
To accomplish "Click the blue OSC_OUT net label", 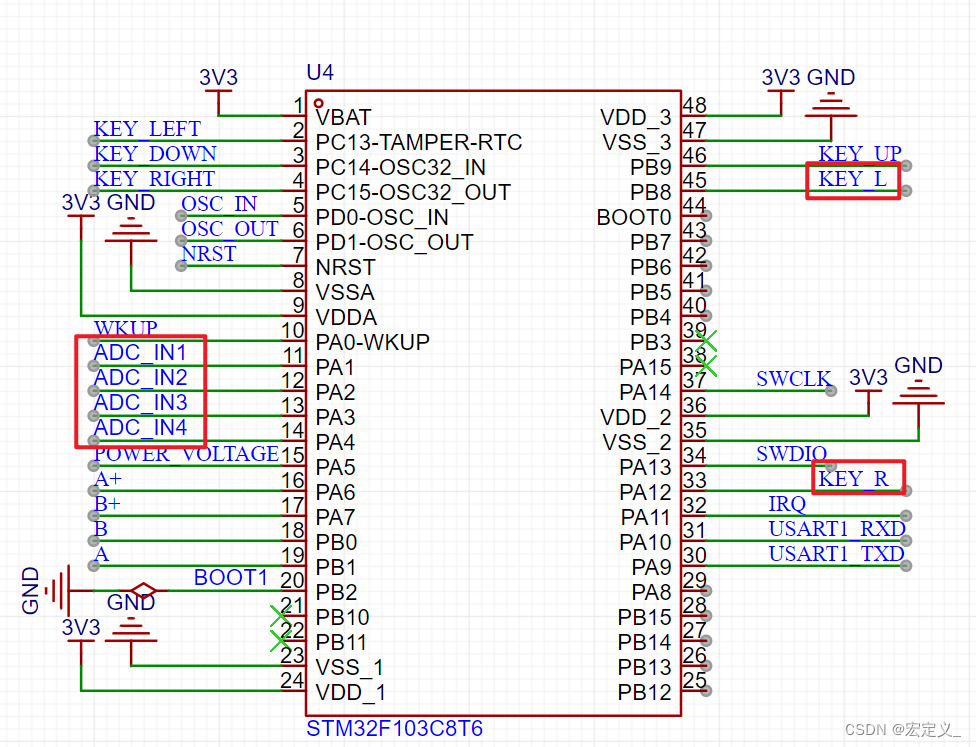I will (229, 228).
